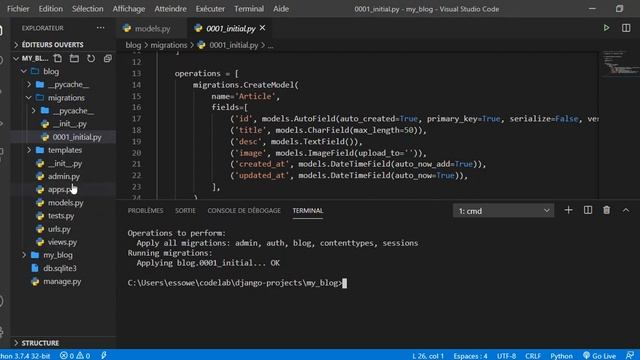Open the Atteindre menu
Screen dimensions: 640x360
(170, 9)
